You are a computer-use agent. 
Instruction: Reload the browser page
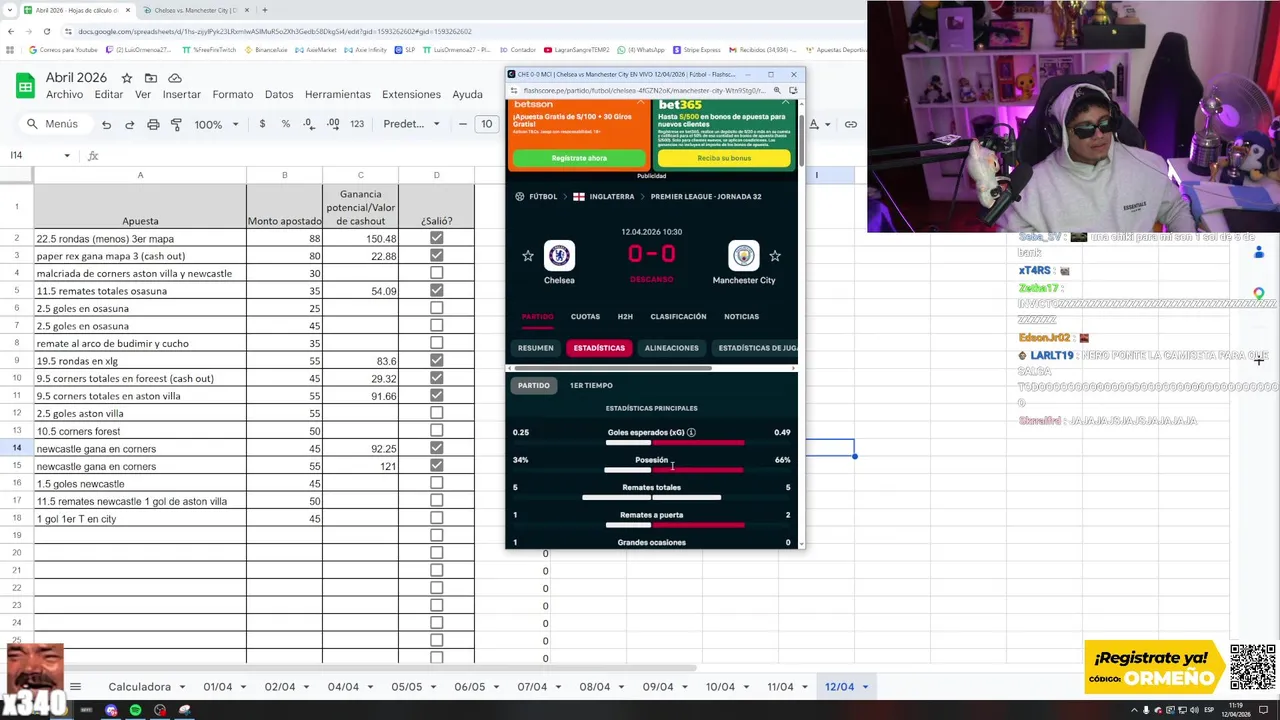45,31
